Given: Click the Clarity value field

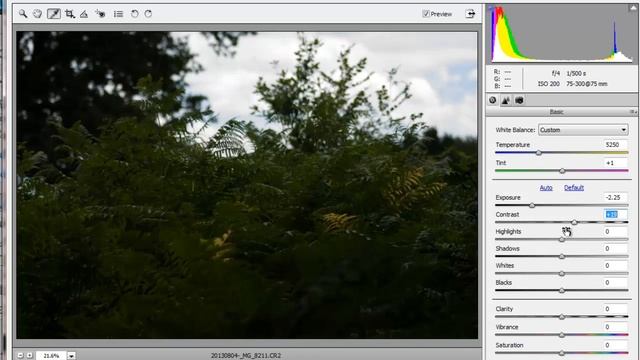Looking at the screenshot, I should pyautogui.click(x=616, y=309).
